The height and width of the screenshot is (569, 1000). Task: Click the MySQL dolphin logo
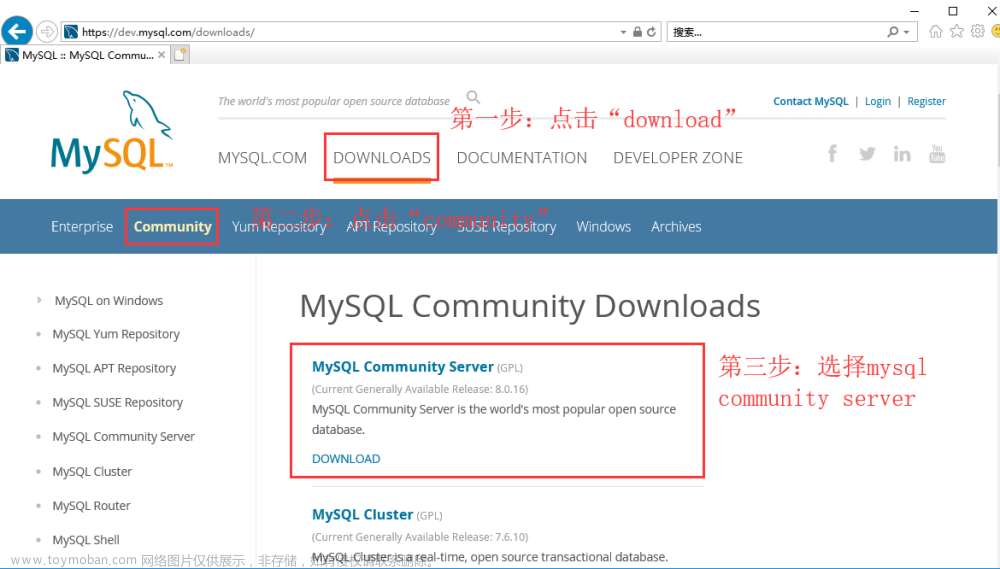pyautogui.click(x=112, y=131)
